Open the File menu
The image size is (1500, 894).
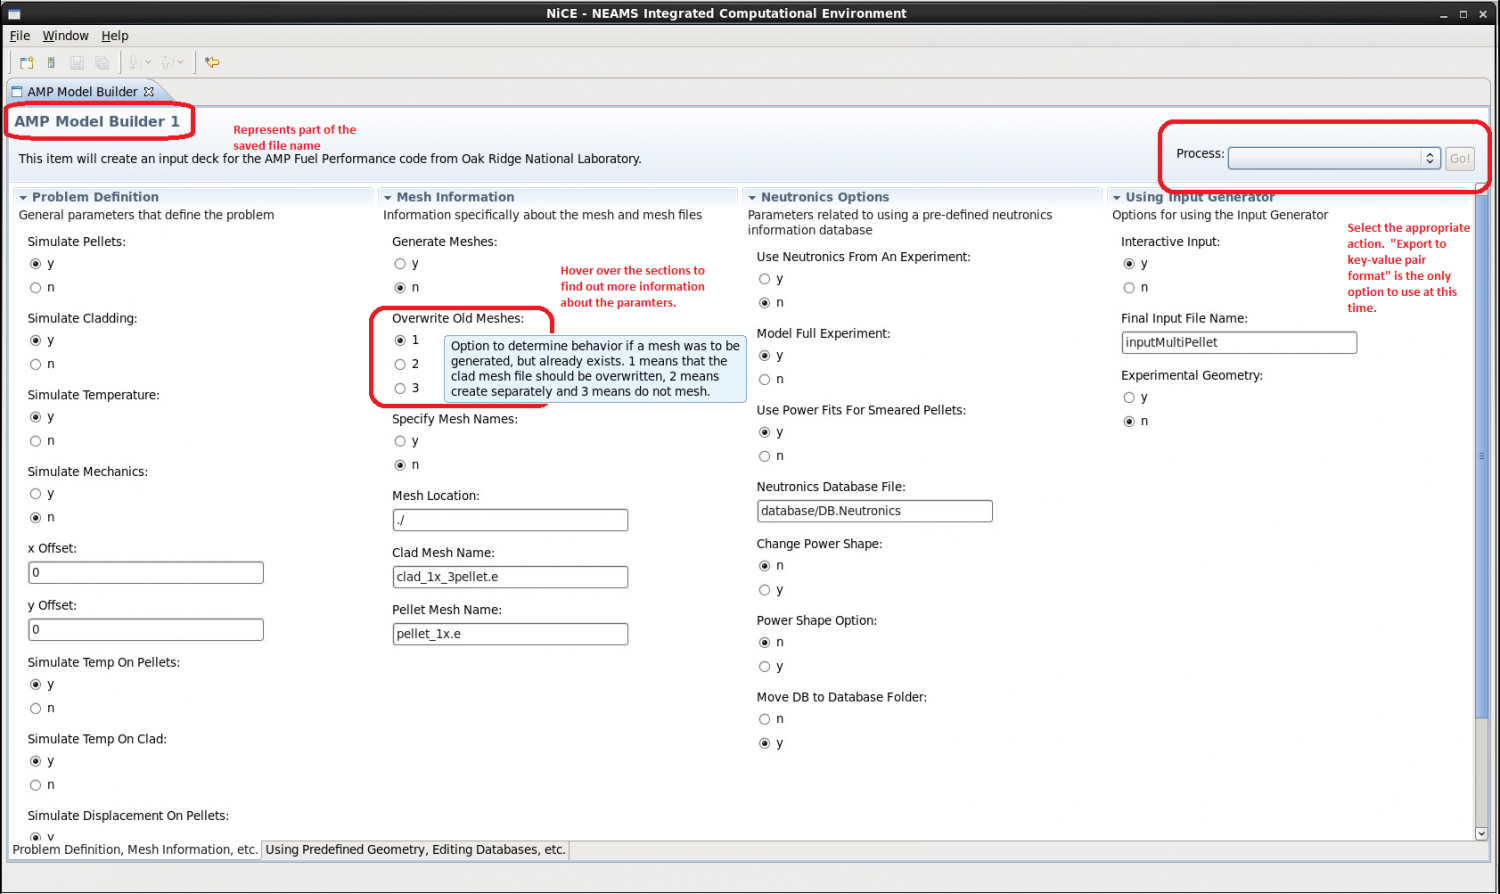coord(20,36)
